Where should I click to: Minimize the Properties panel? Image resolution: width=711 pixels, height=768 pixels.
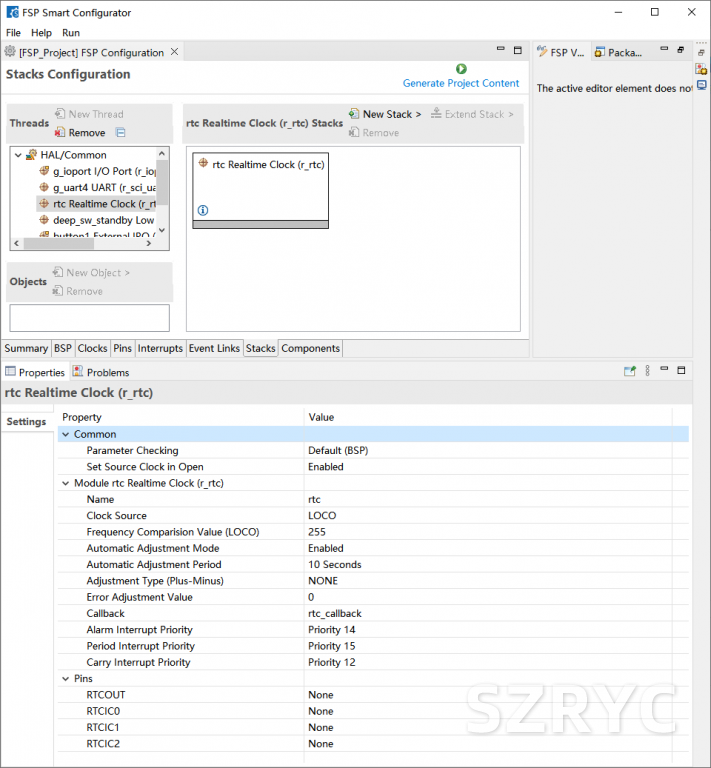pyautogui.click(x=664, y=371)
